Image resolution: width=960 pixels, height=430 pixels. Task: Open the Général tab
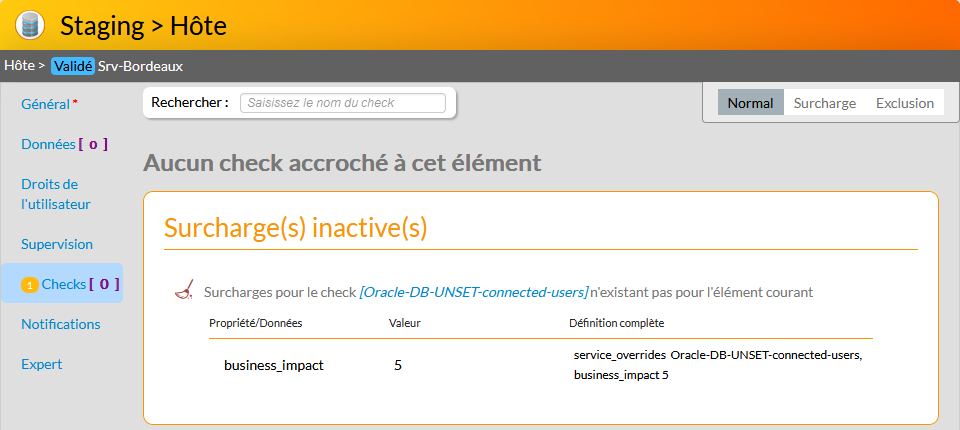coord(46,104)
